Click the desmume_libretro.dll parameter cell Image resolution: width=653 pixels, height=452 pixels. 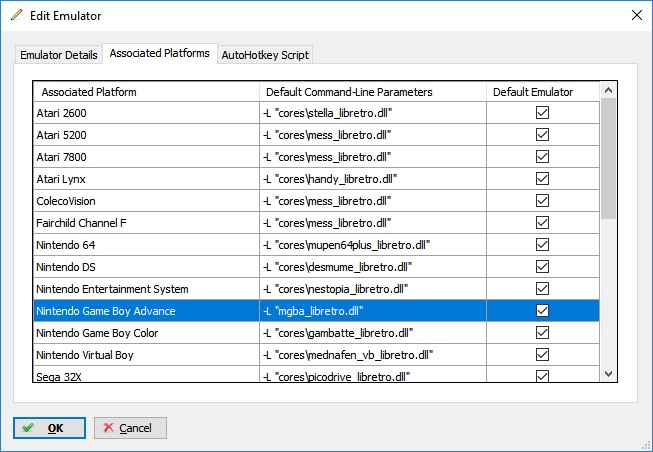pos(373,267)
